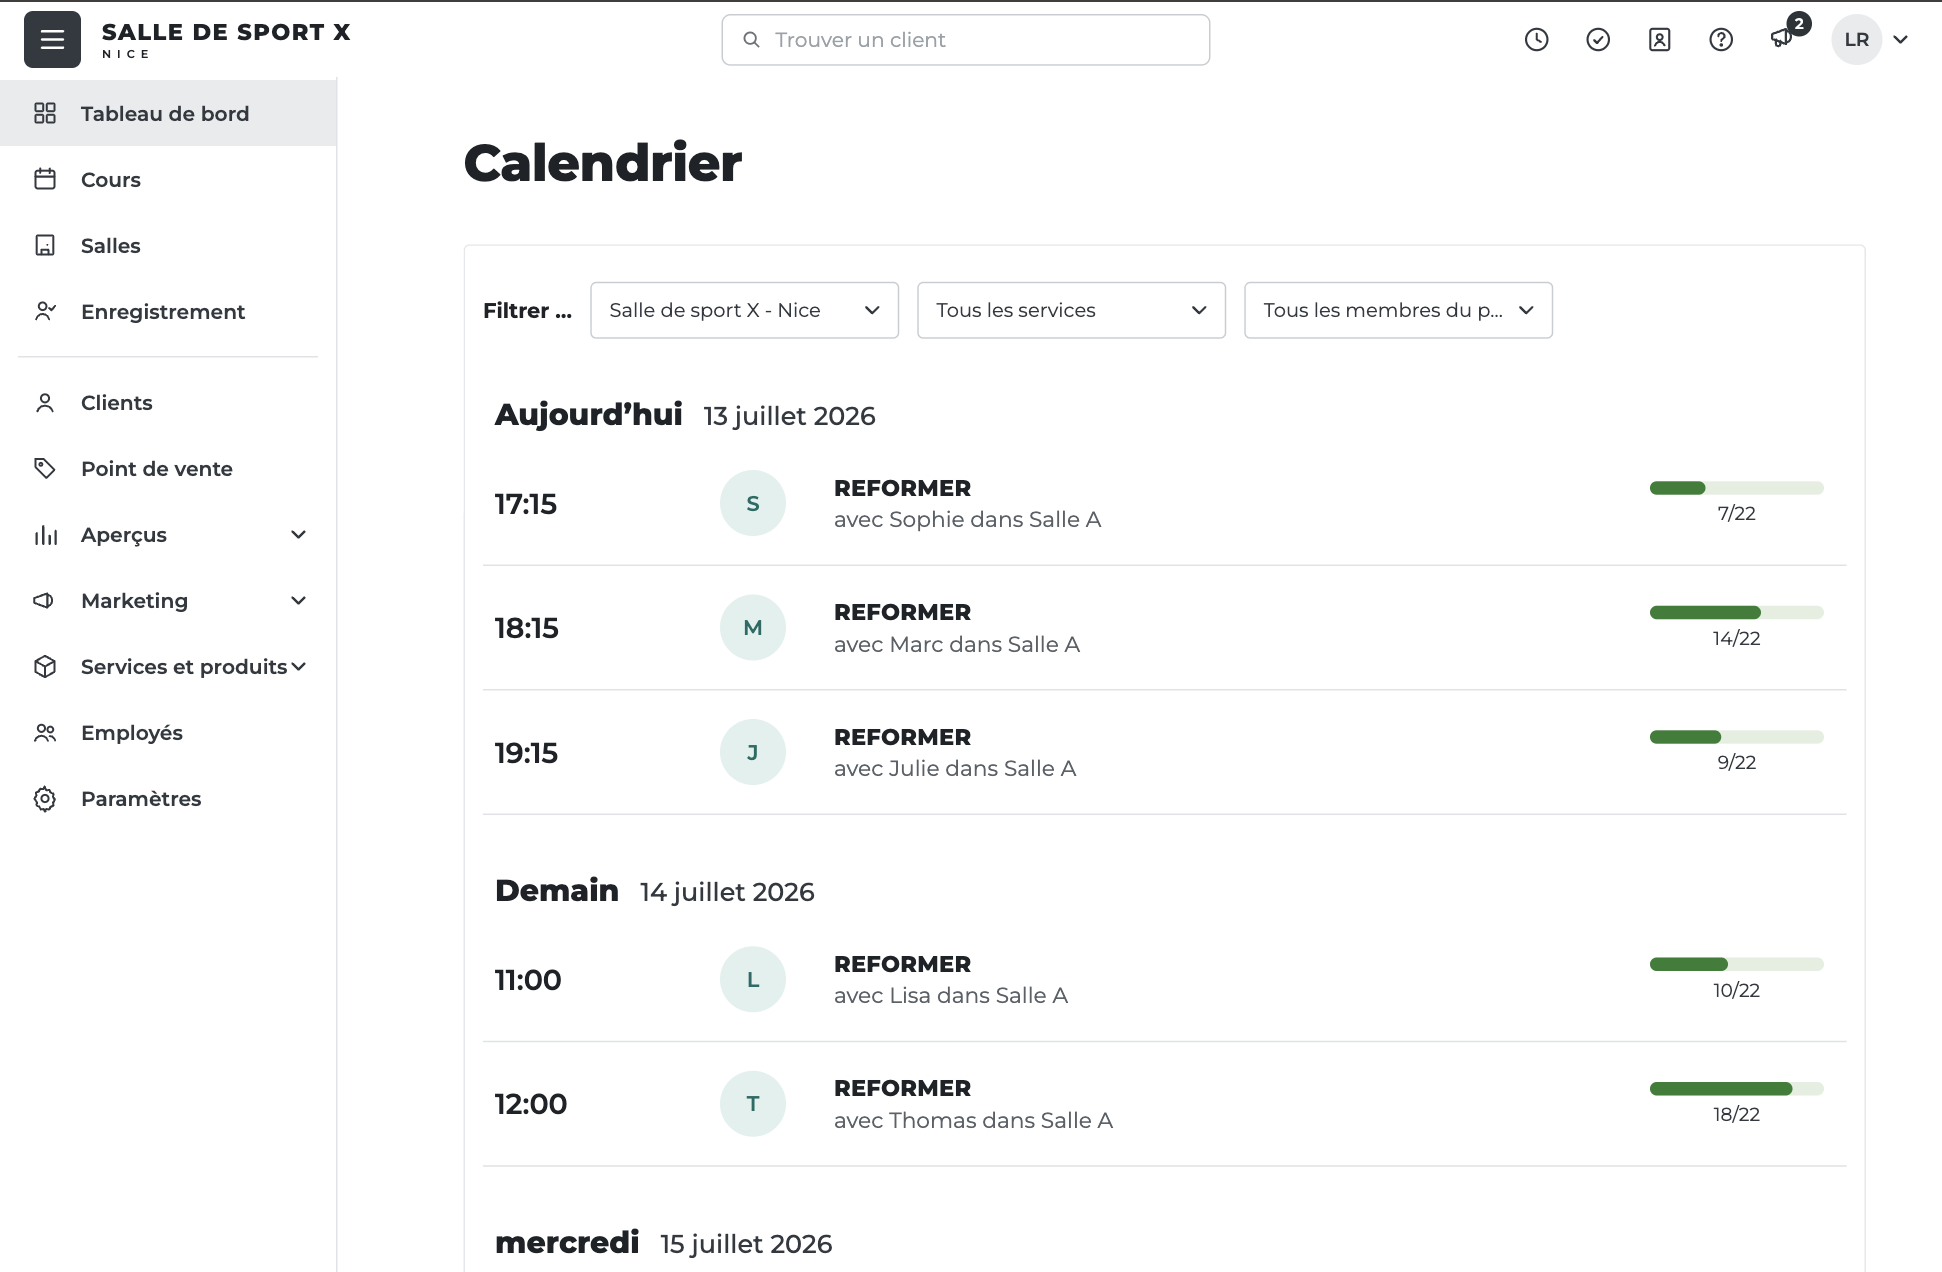Open the Salle de sport X - Nice dropdown

click(x=744, y=310)
